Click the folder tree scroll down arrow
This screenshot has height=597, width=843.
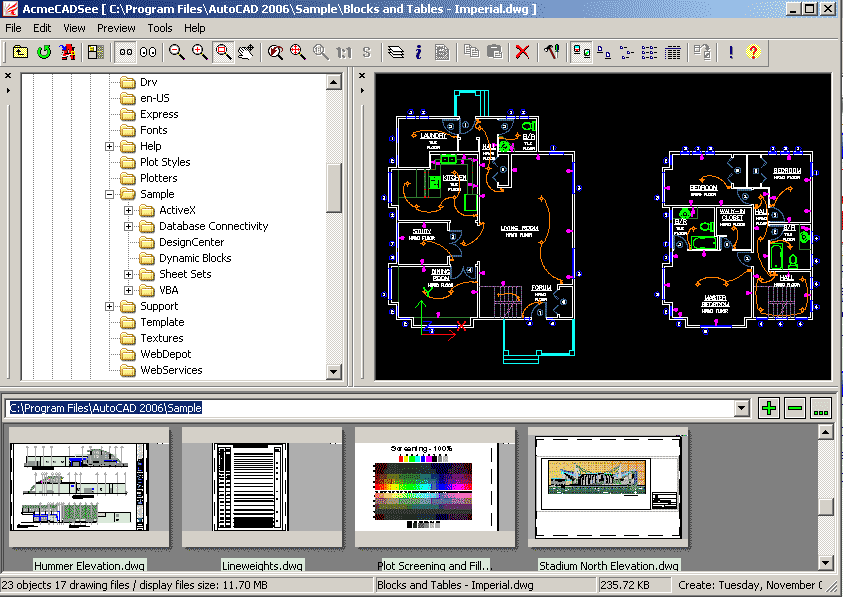pyautogui.click(x=333, y=371)
